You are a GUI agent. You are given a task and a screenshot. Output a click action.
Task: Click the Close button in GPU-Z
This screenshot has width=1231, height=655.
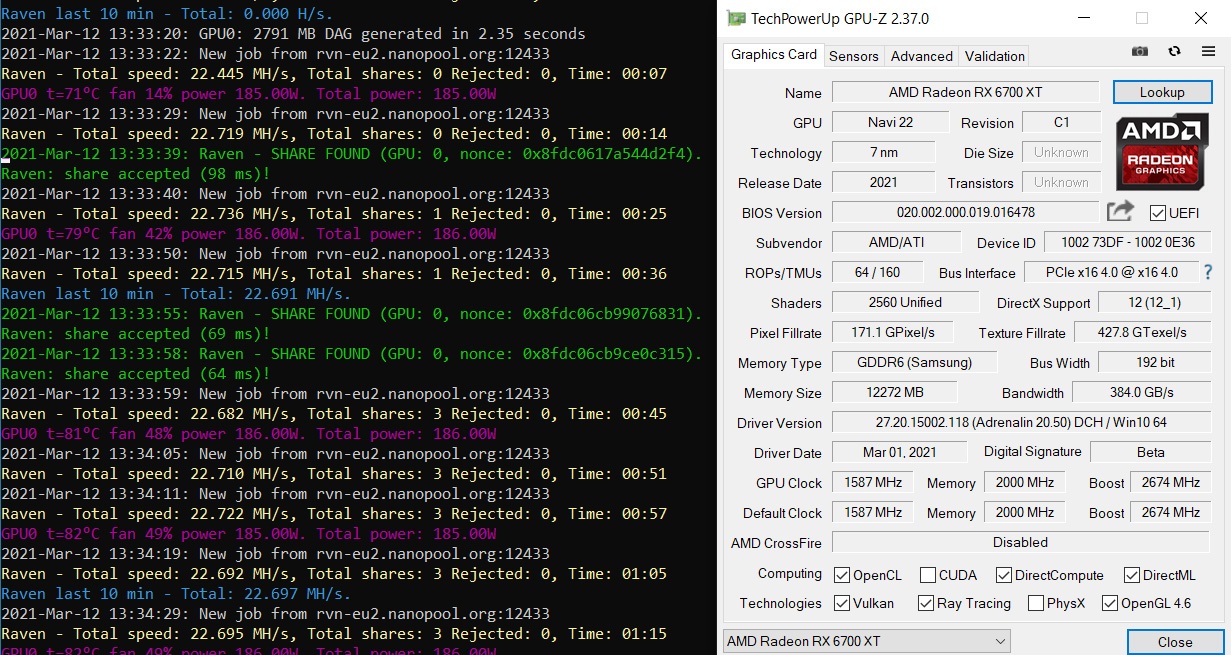[1175, 641]
